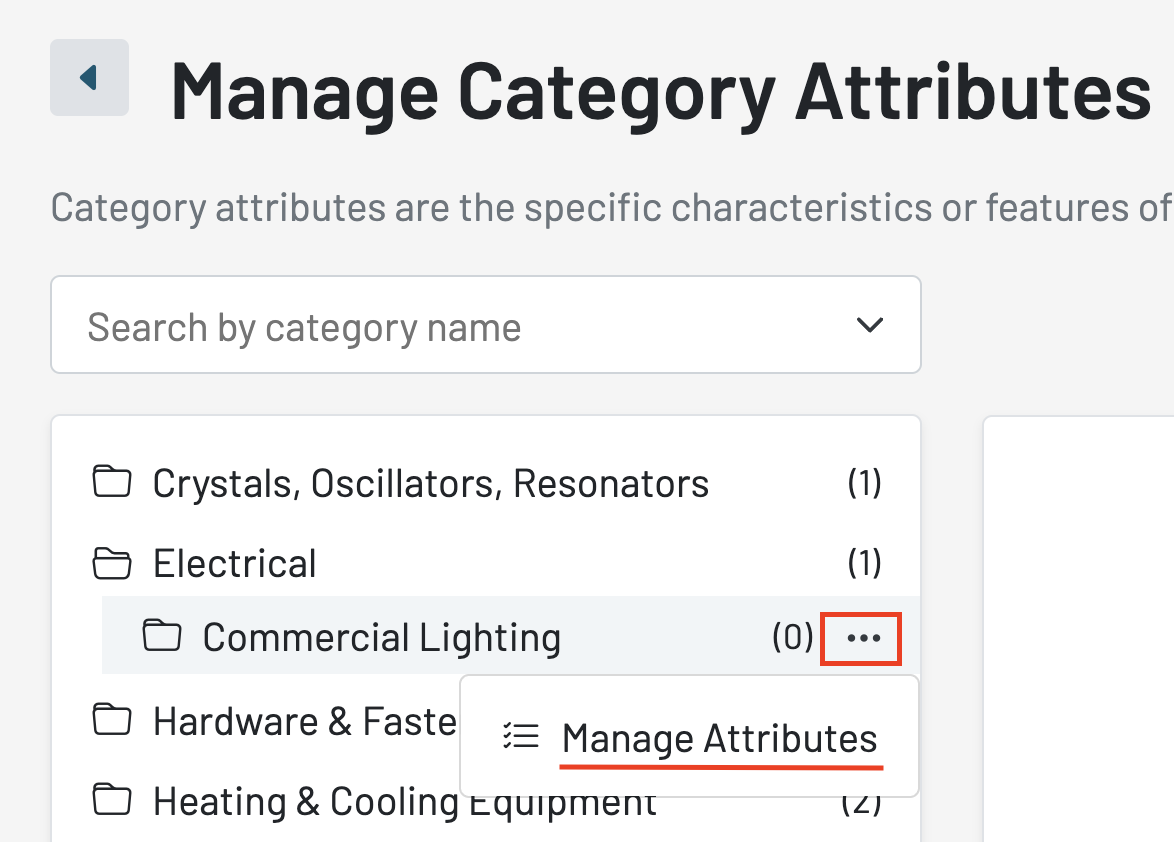The height and width of the screenshot is (842, 1174).
Task: Click the (1) count next to Electrical
Action: click(864, 563)
